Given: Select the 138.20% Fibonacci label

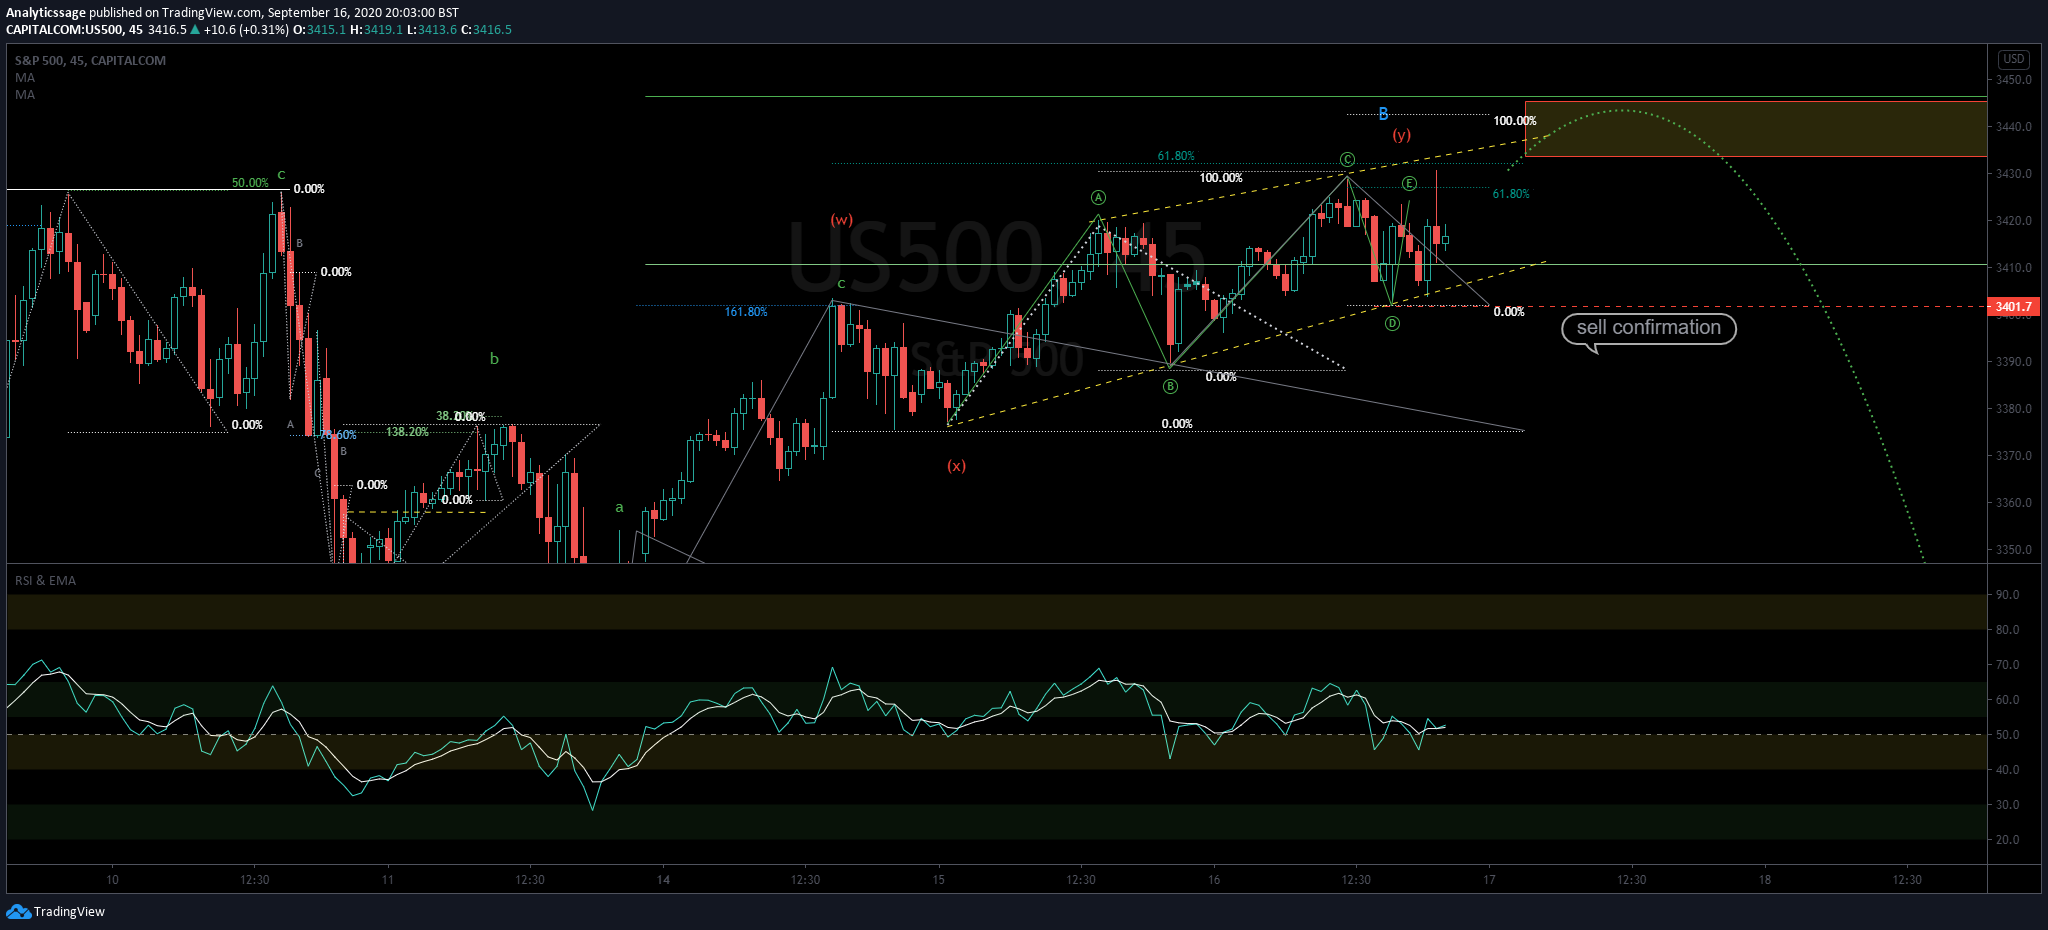Looking at the screenshot, I should (407, 432).
